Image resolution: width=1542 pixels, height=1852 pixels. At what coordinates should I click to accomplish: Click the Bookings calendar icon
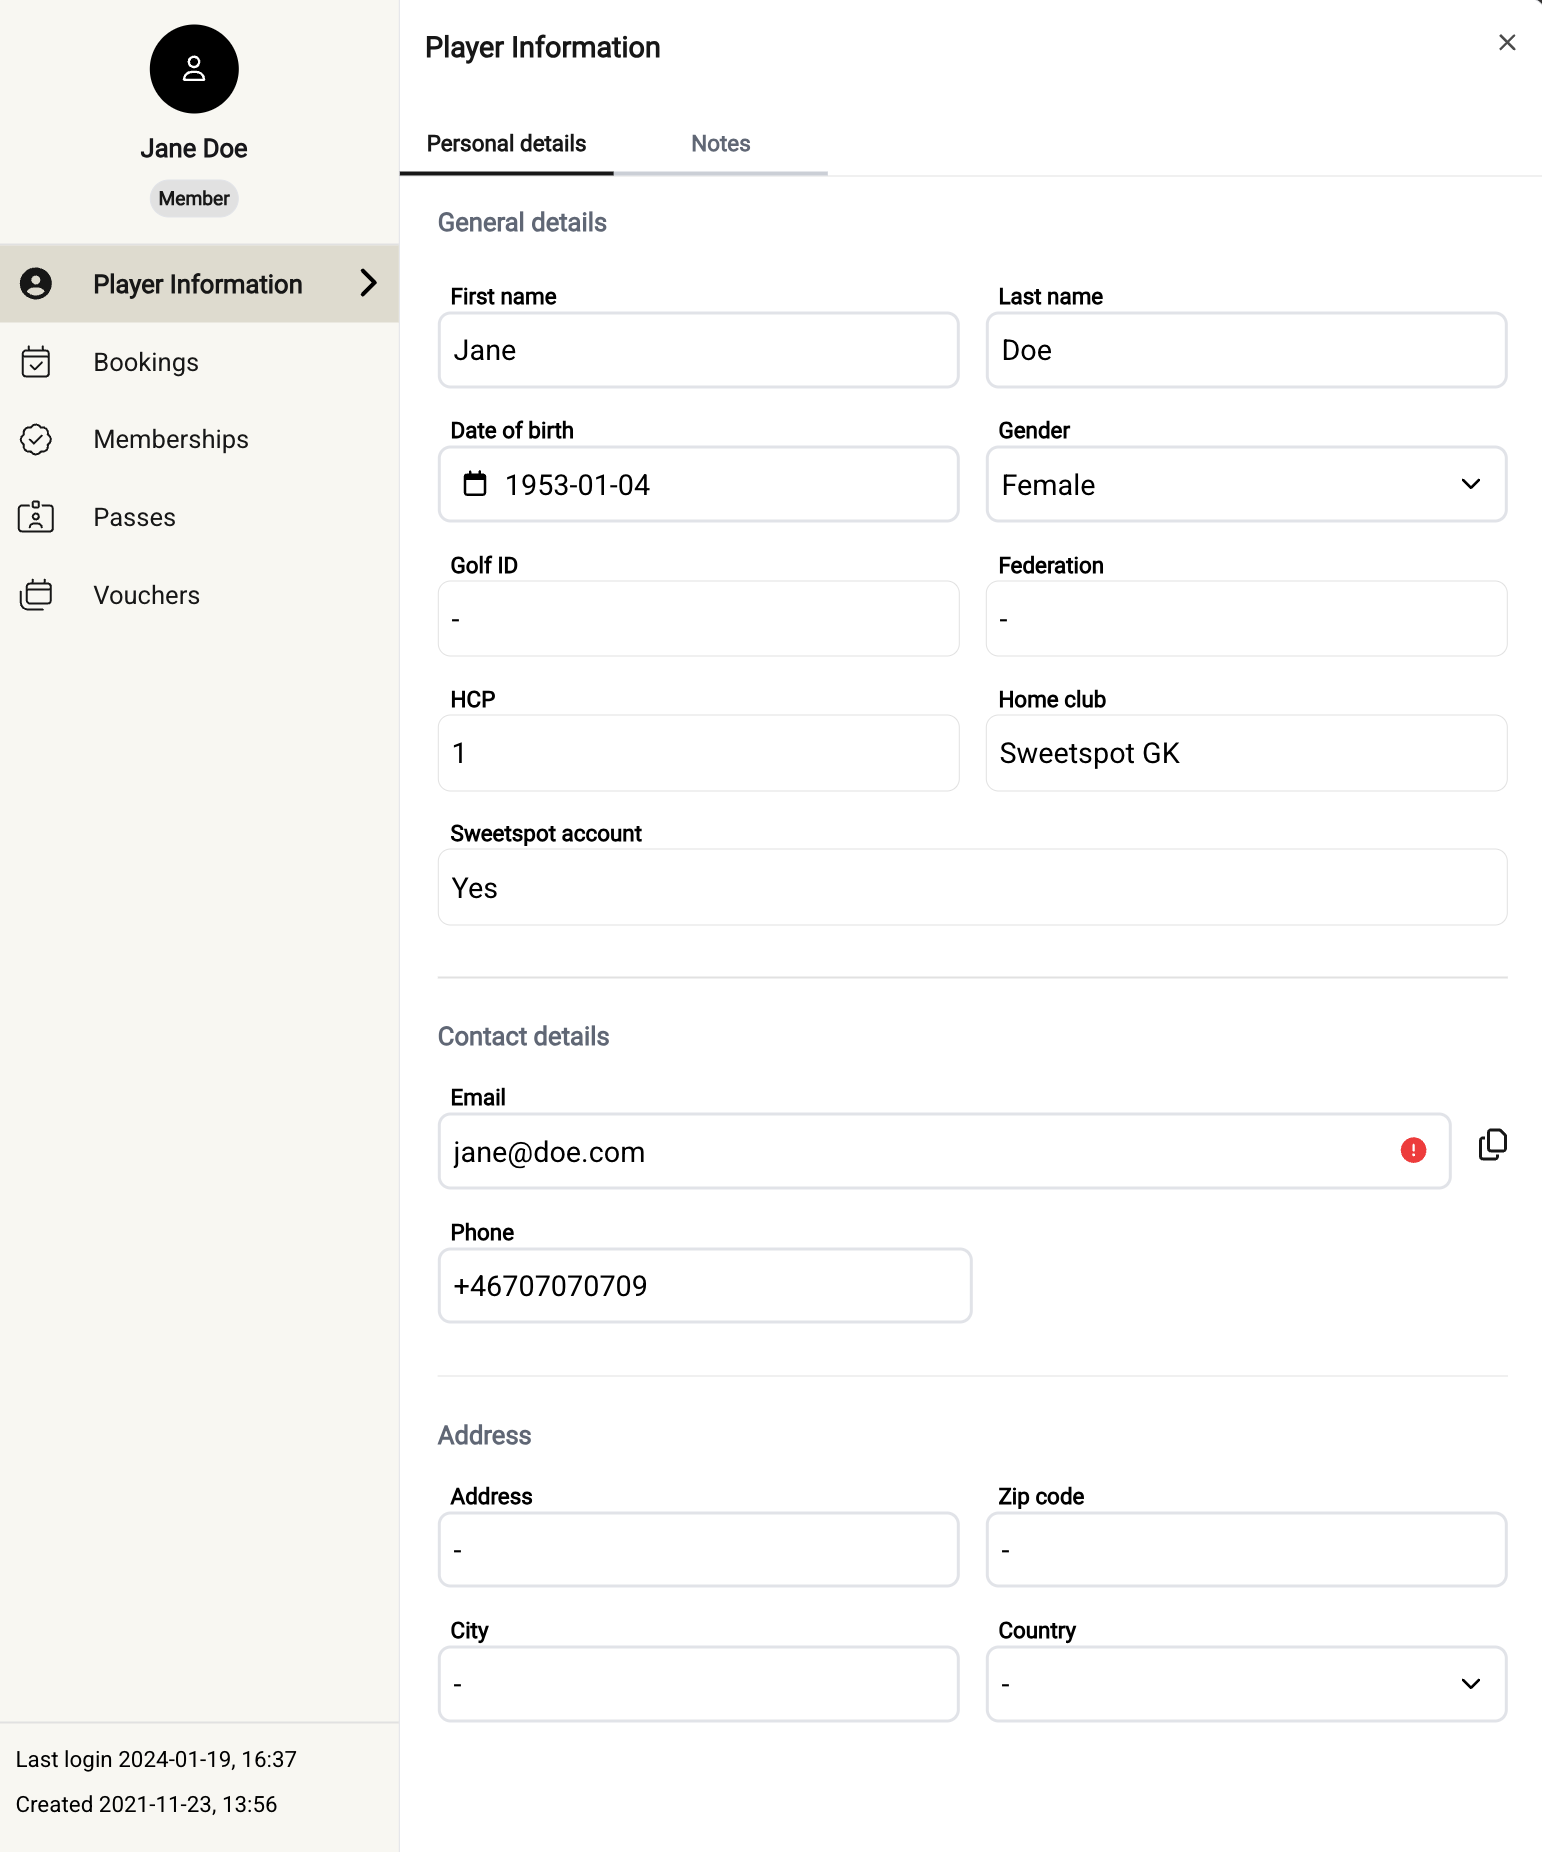pos(36,362)
